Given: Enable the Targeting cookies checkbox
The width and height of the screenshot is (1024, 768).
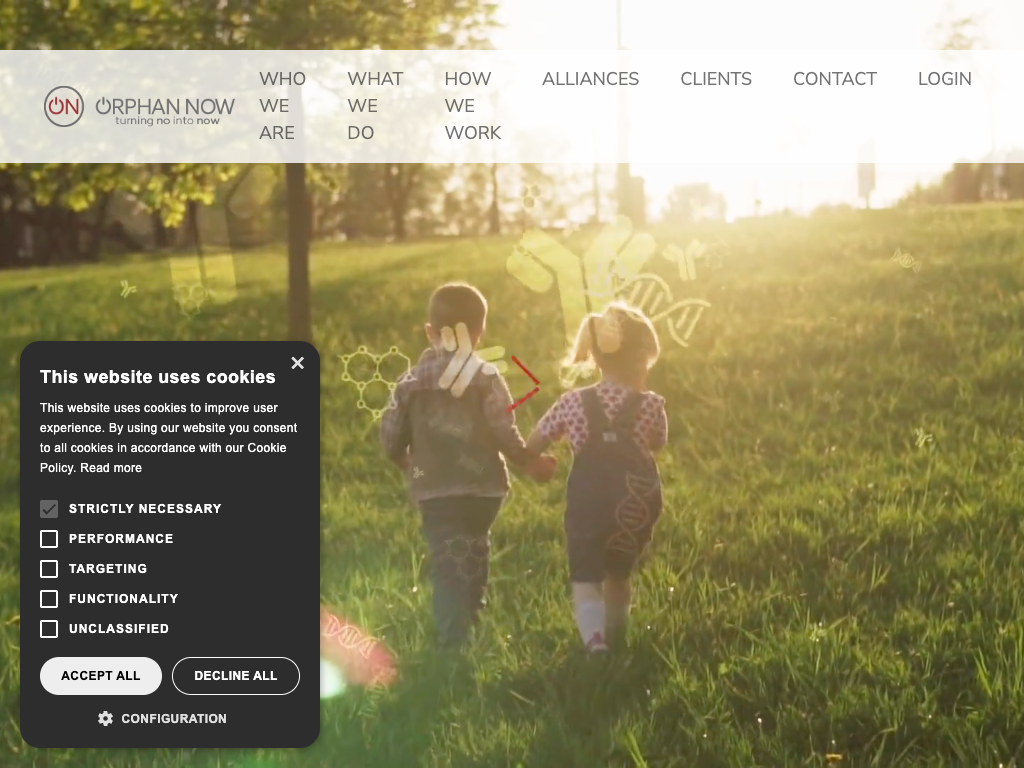Looking at the screenshot, I should coord(49,569).
